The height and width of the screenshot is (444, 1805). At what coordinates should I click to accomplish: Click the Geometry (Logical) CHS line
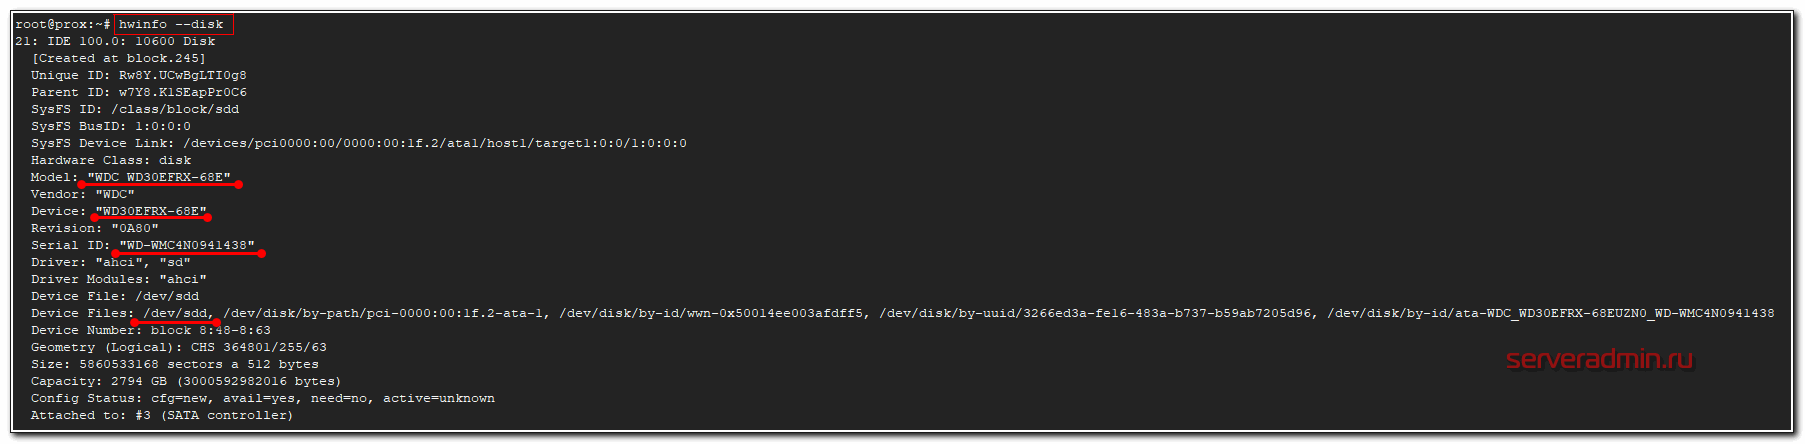point(178,347)
